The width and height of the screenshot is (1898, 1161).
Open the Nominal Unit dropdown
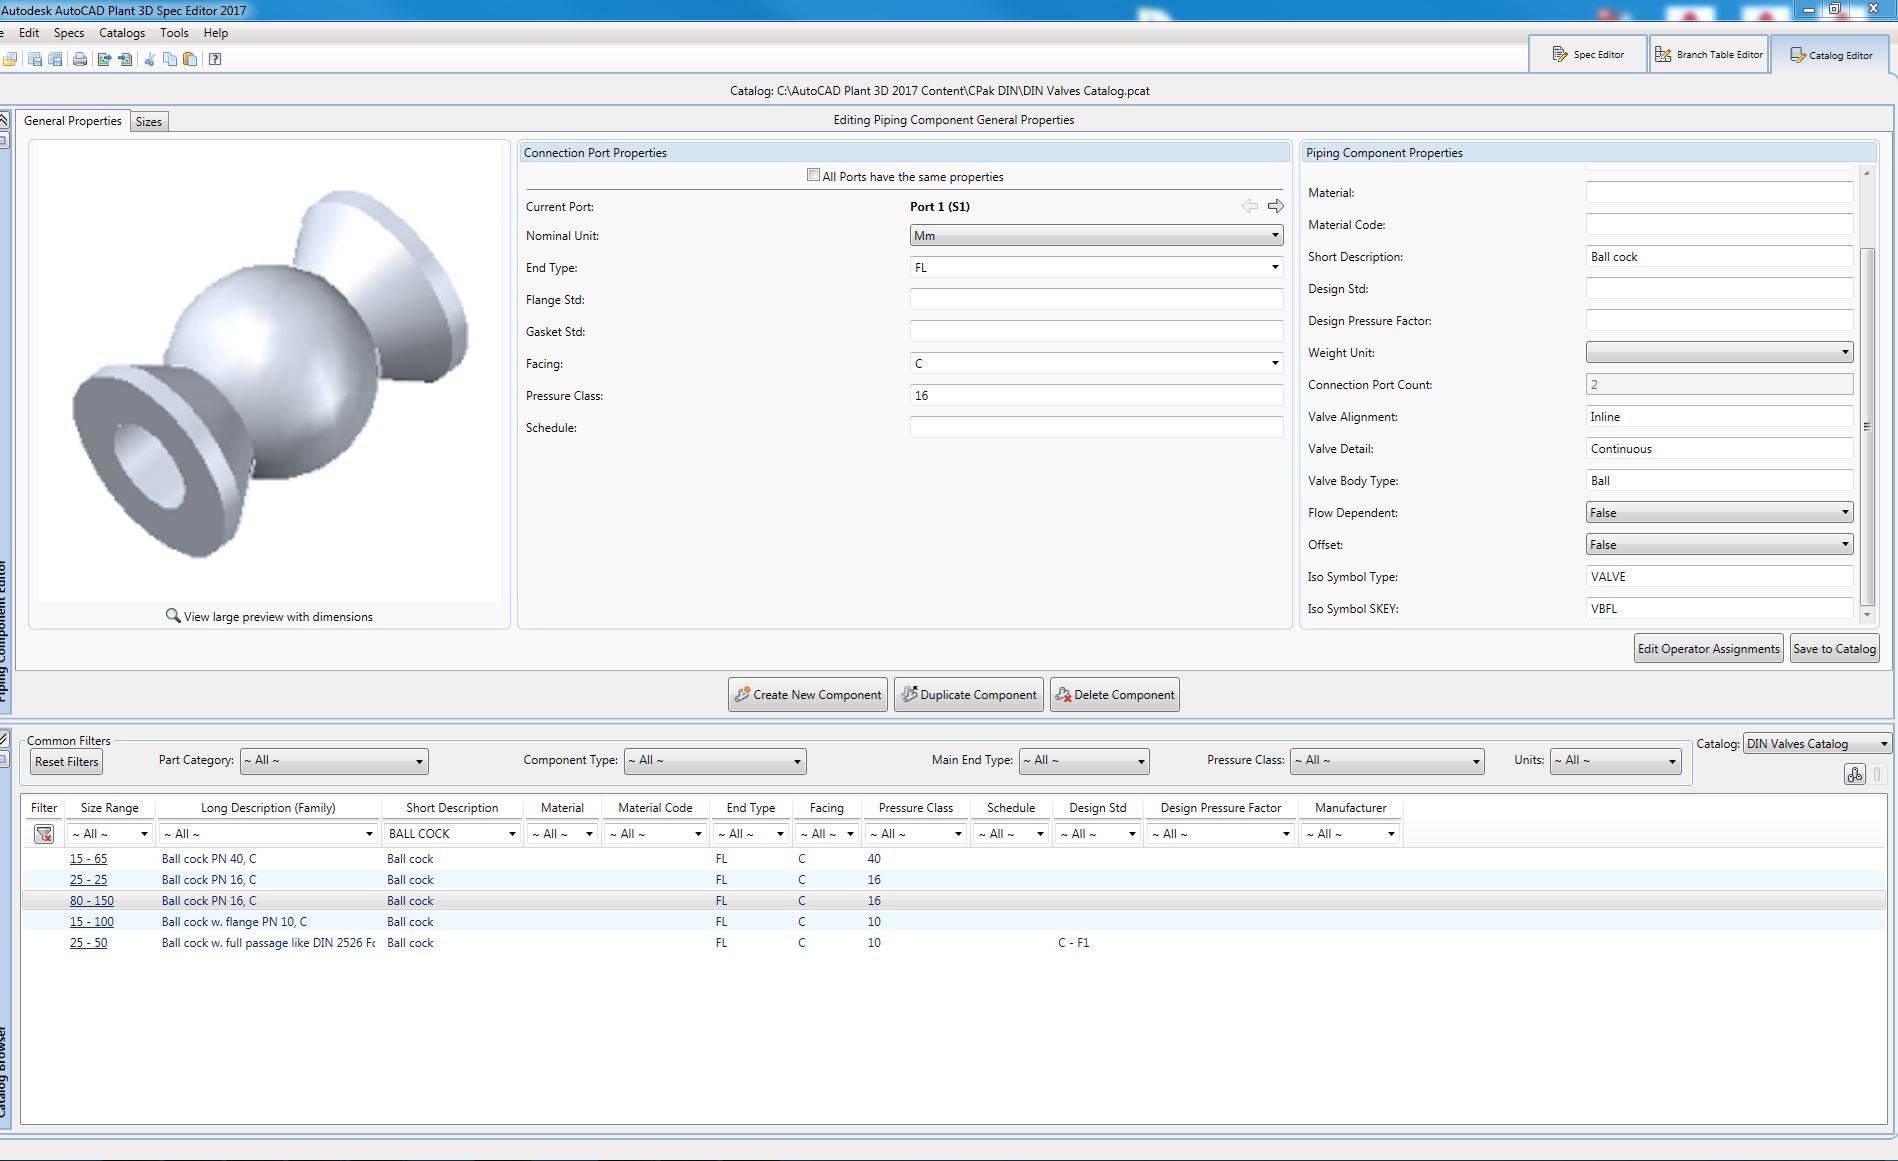pyautogui.click(x=1096, y=236)
